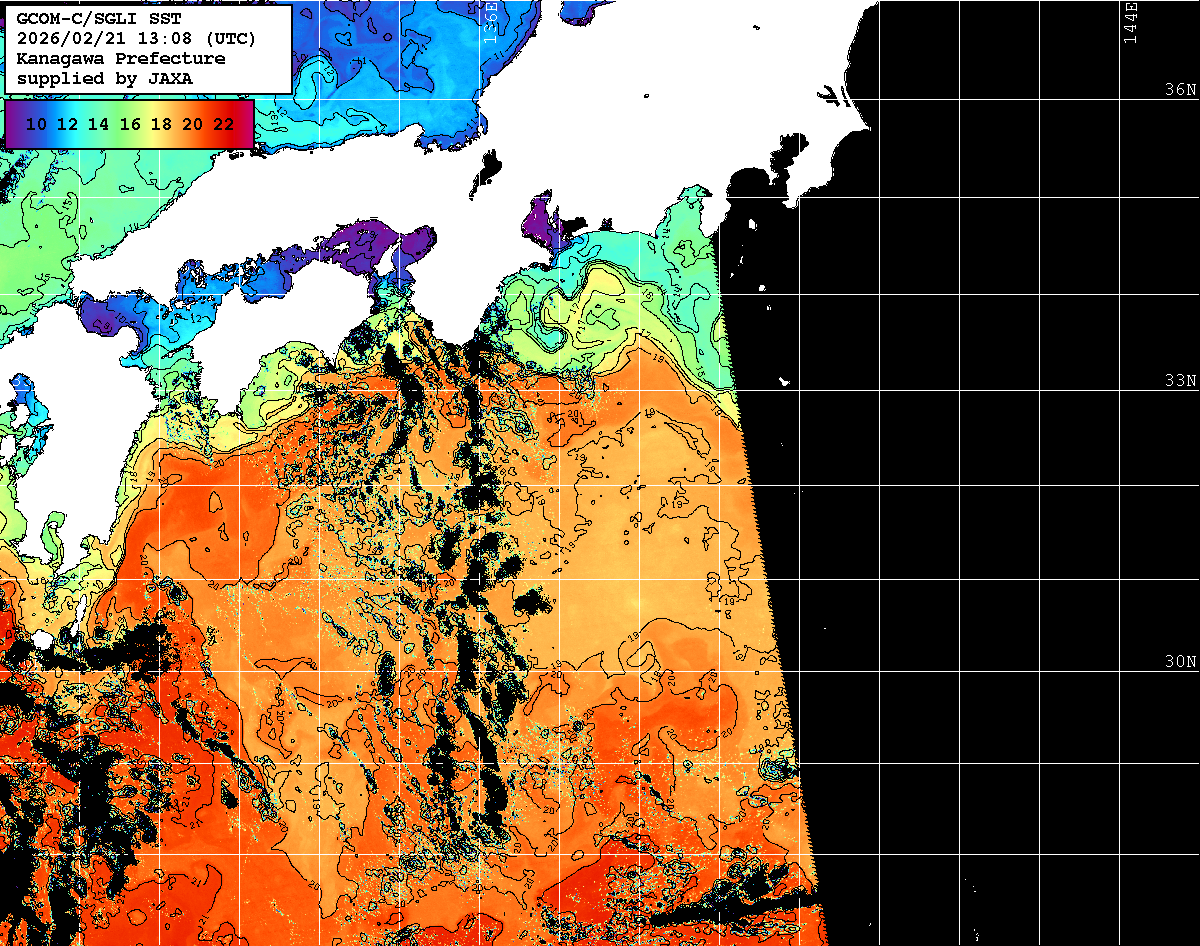The height and width of the screenshot is (946, 1200).
Task: Click the 36N latitude label
Action: click(x=1180, y=89)
